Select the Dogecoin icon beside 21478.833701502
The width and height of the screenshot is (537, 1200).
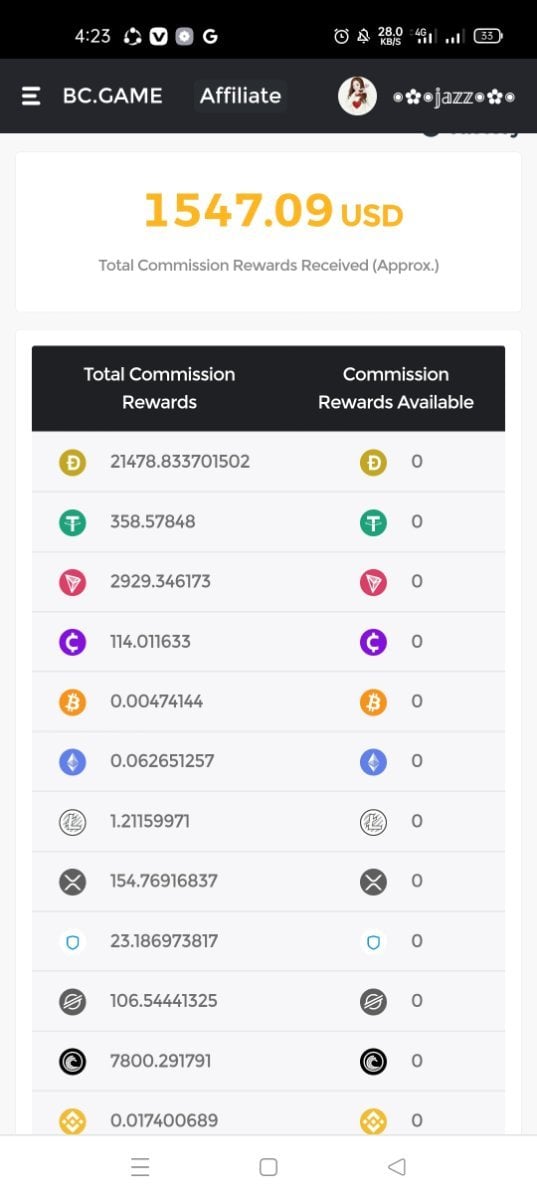click(73, 462)
